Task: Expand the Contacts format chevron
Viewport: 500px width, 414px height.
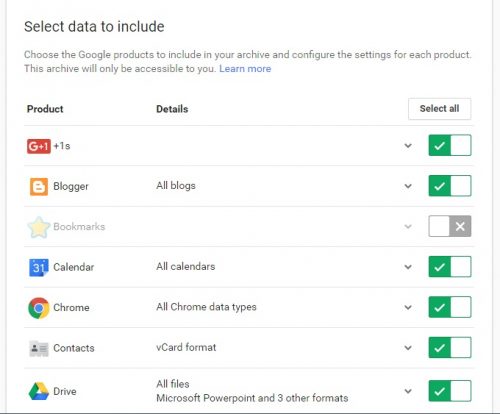Action: [x=408, y=348]
